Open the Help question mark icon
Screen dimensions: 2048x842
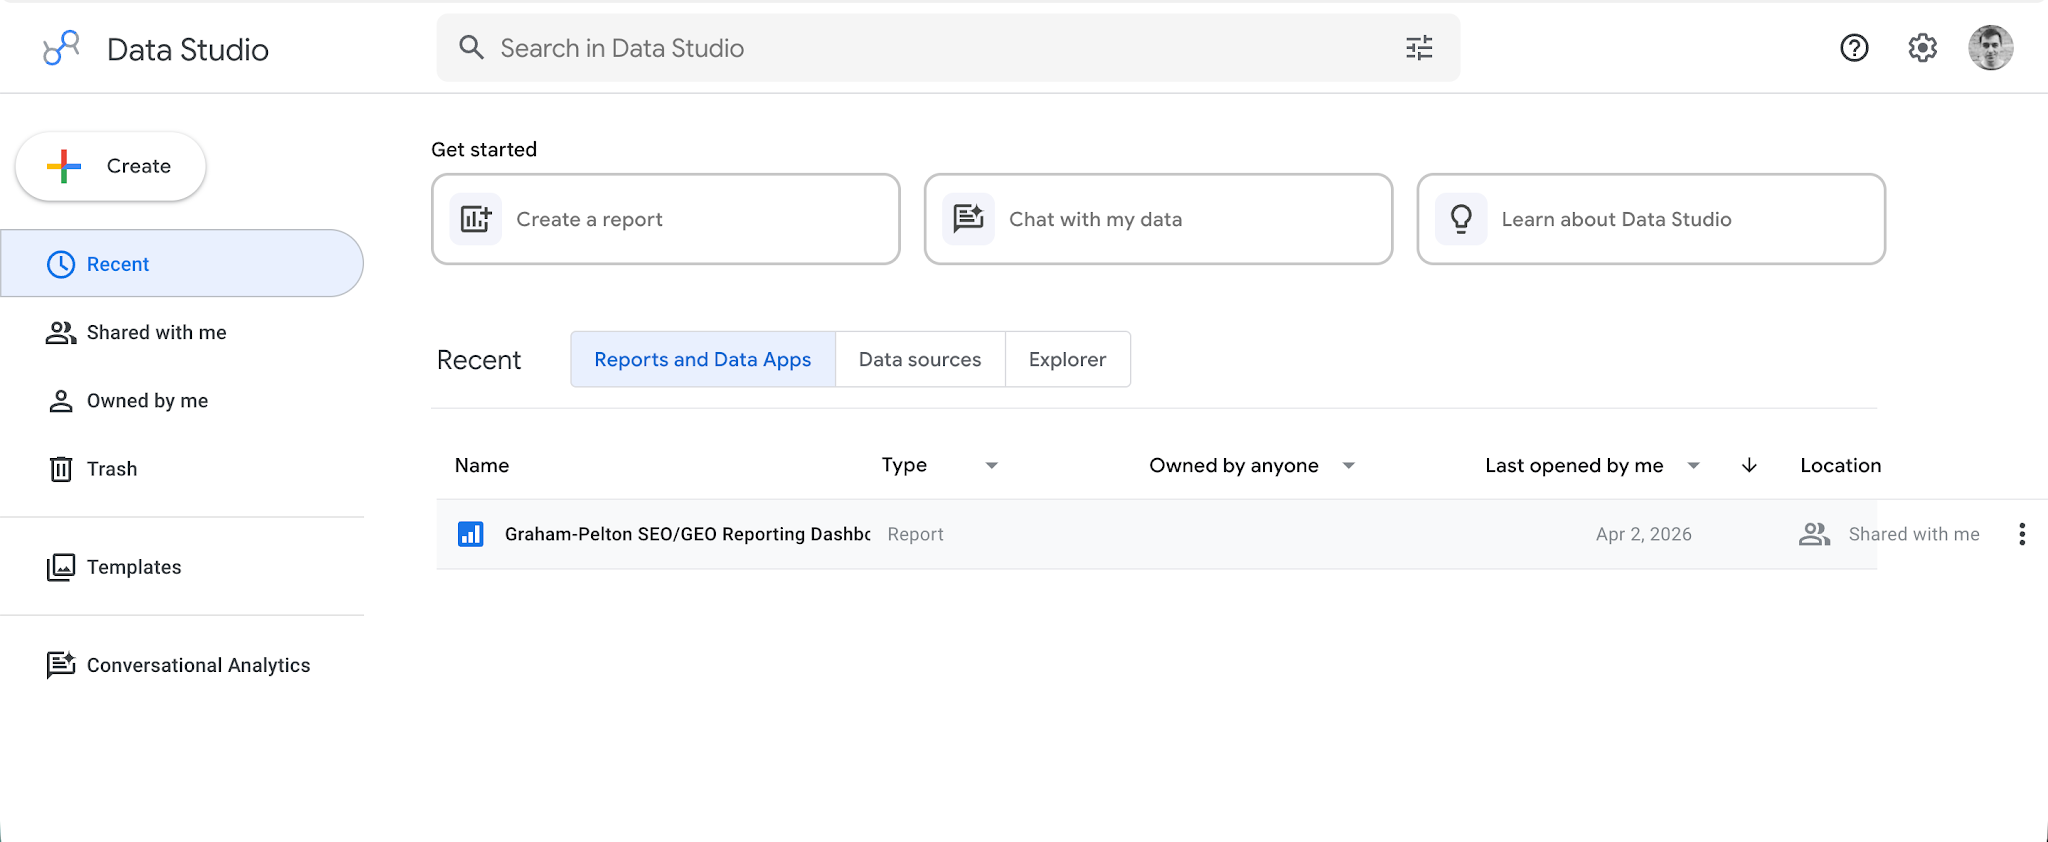click(x=1854, y=48)
